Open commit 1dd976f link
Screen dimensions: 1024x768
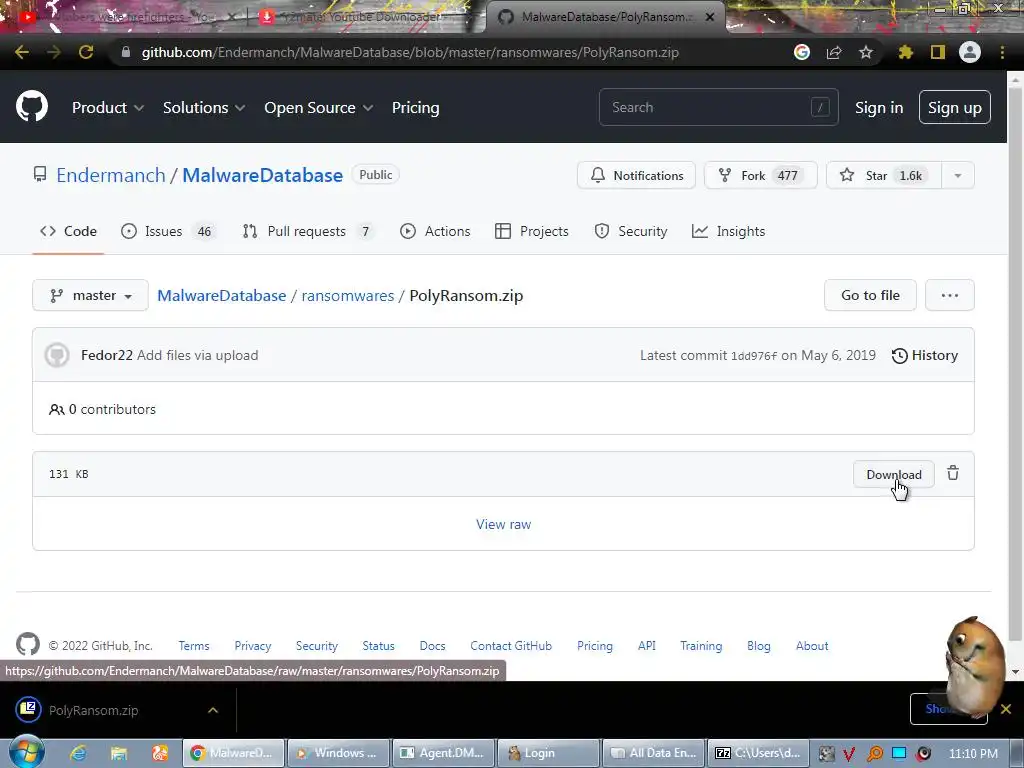click(754, 356)
